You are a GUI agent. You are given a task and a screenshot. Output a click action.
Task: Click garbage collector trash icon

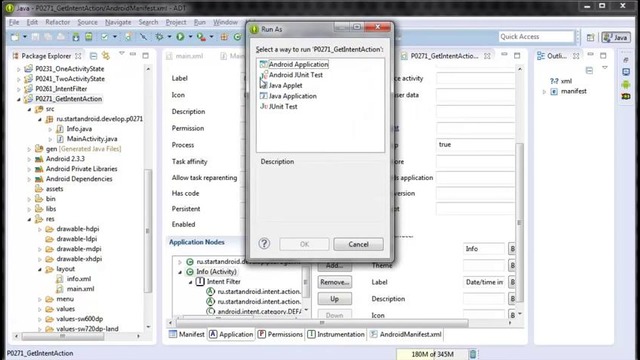[473, 354]
